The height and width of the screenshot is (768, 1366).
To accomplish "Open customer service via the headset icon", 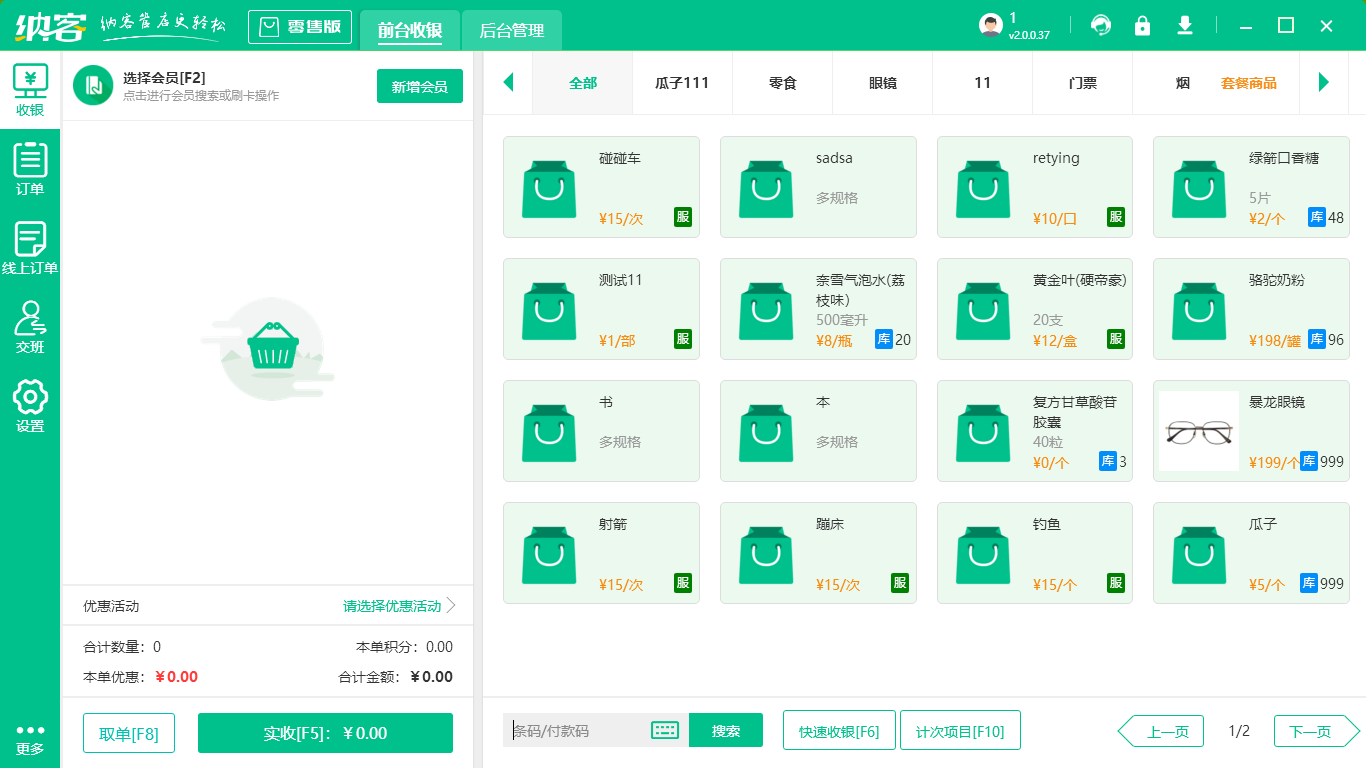I will tap(1101, 25).
